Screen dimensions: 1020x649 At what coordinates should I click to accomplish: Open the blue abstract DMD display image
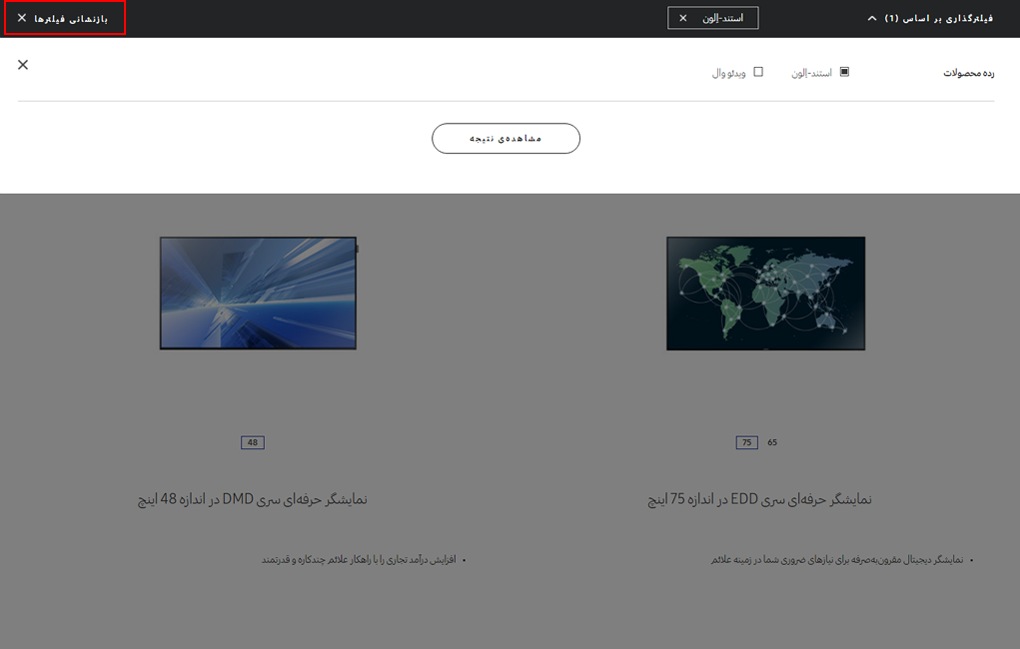(258, 293)
